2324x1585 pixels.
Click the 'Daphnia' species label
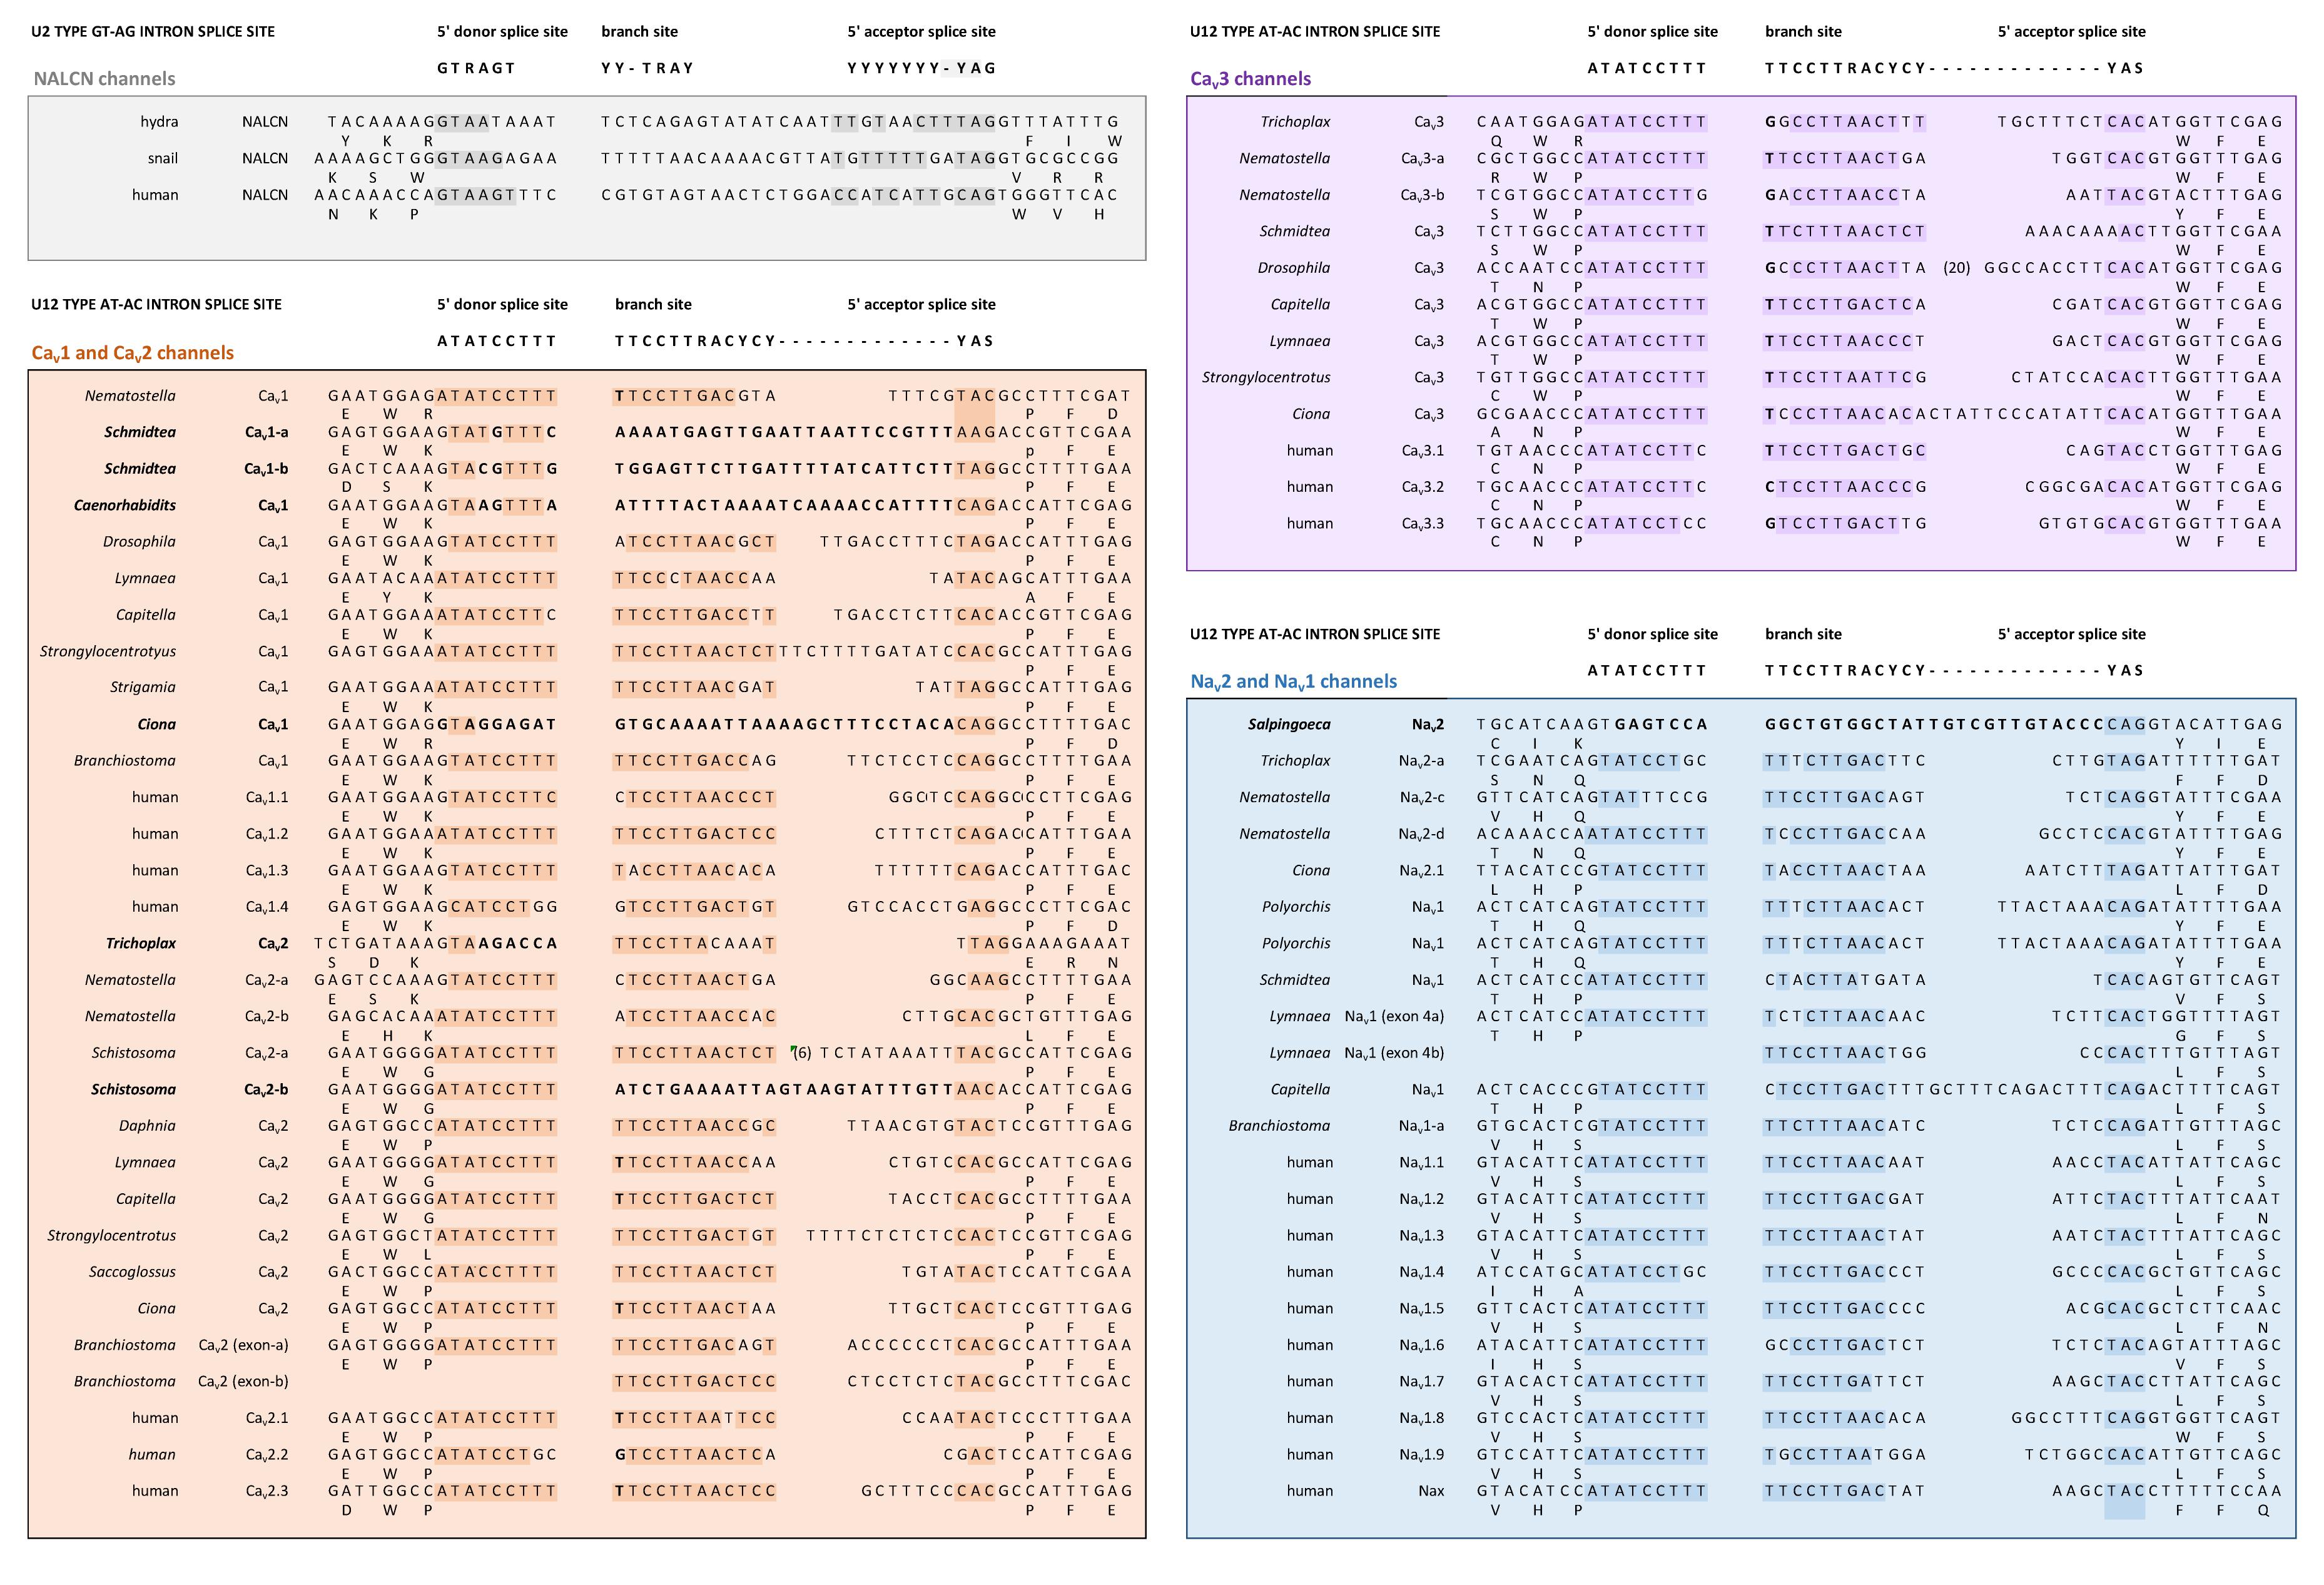pyautogui.click(x=147, y=1126)
